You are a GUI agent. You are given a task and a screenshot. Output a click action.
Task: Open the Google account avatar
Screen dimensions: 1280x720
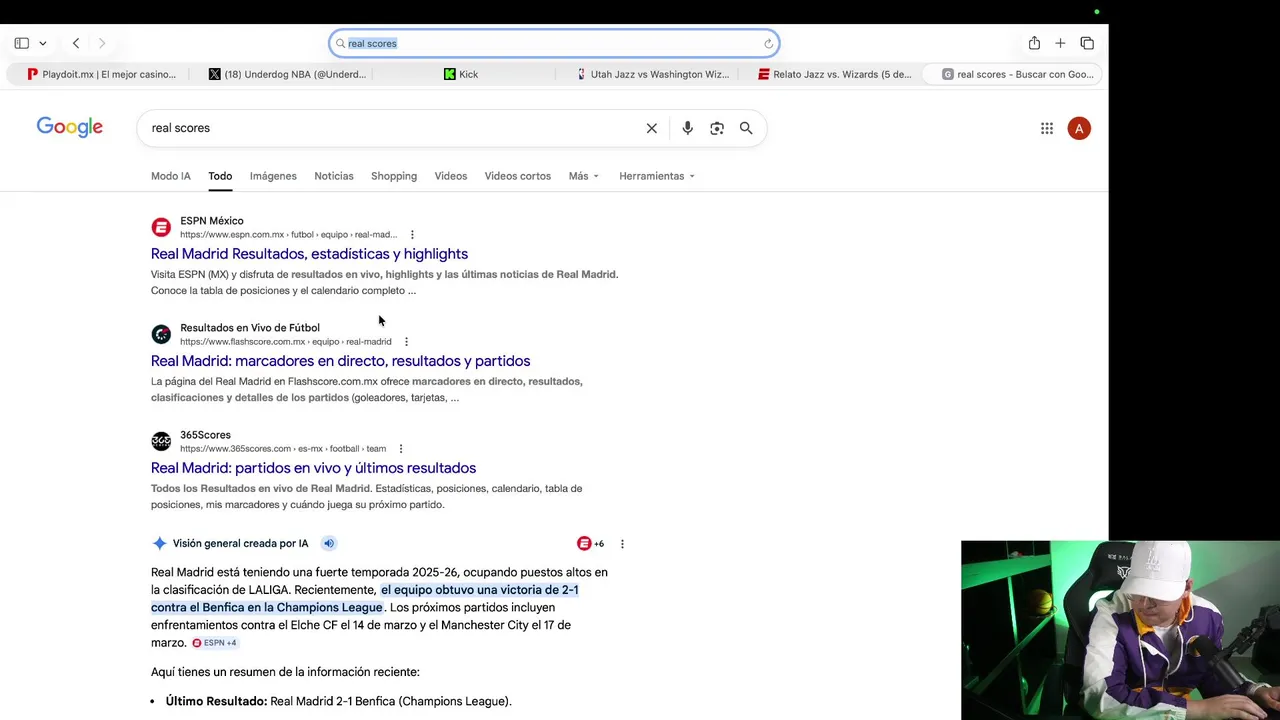[1079, 128]
